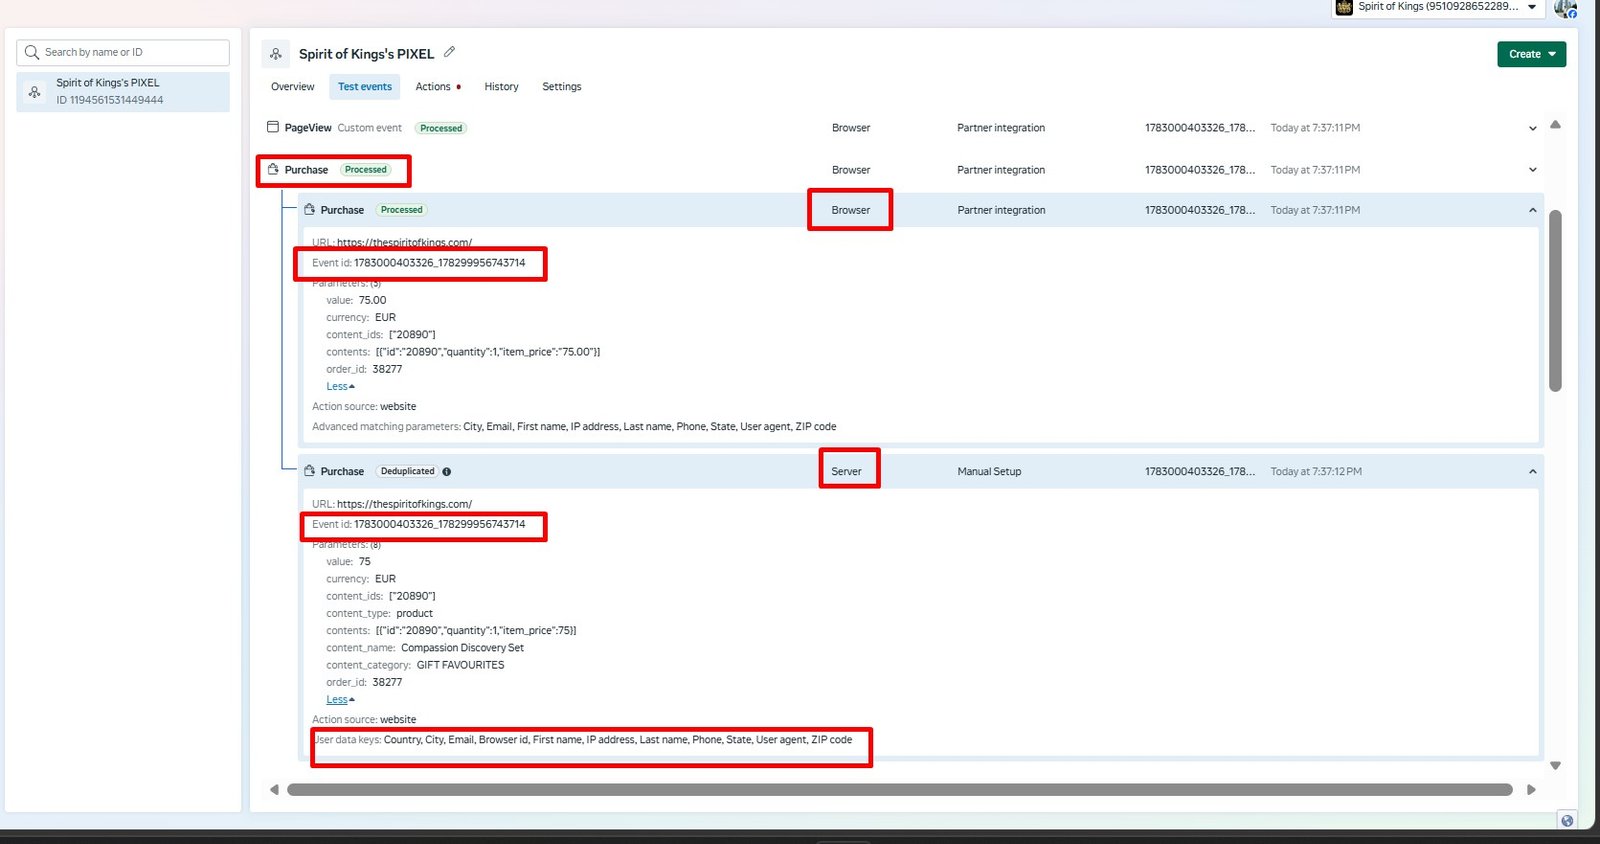1600x844 pixels.
Task: Open the profile avatar at top right
Action: [x=1565, y=8]
